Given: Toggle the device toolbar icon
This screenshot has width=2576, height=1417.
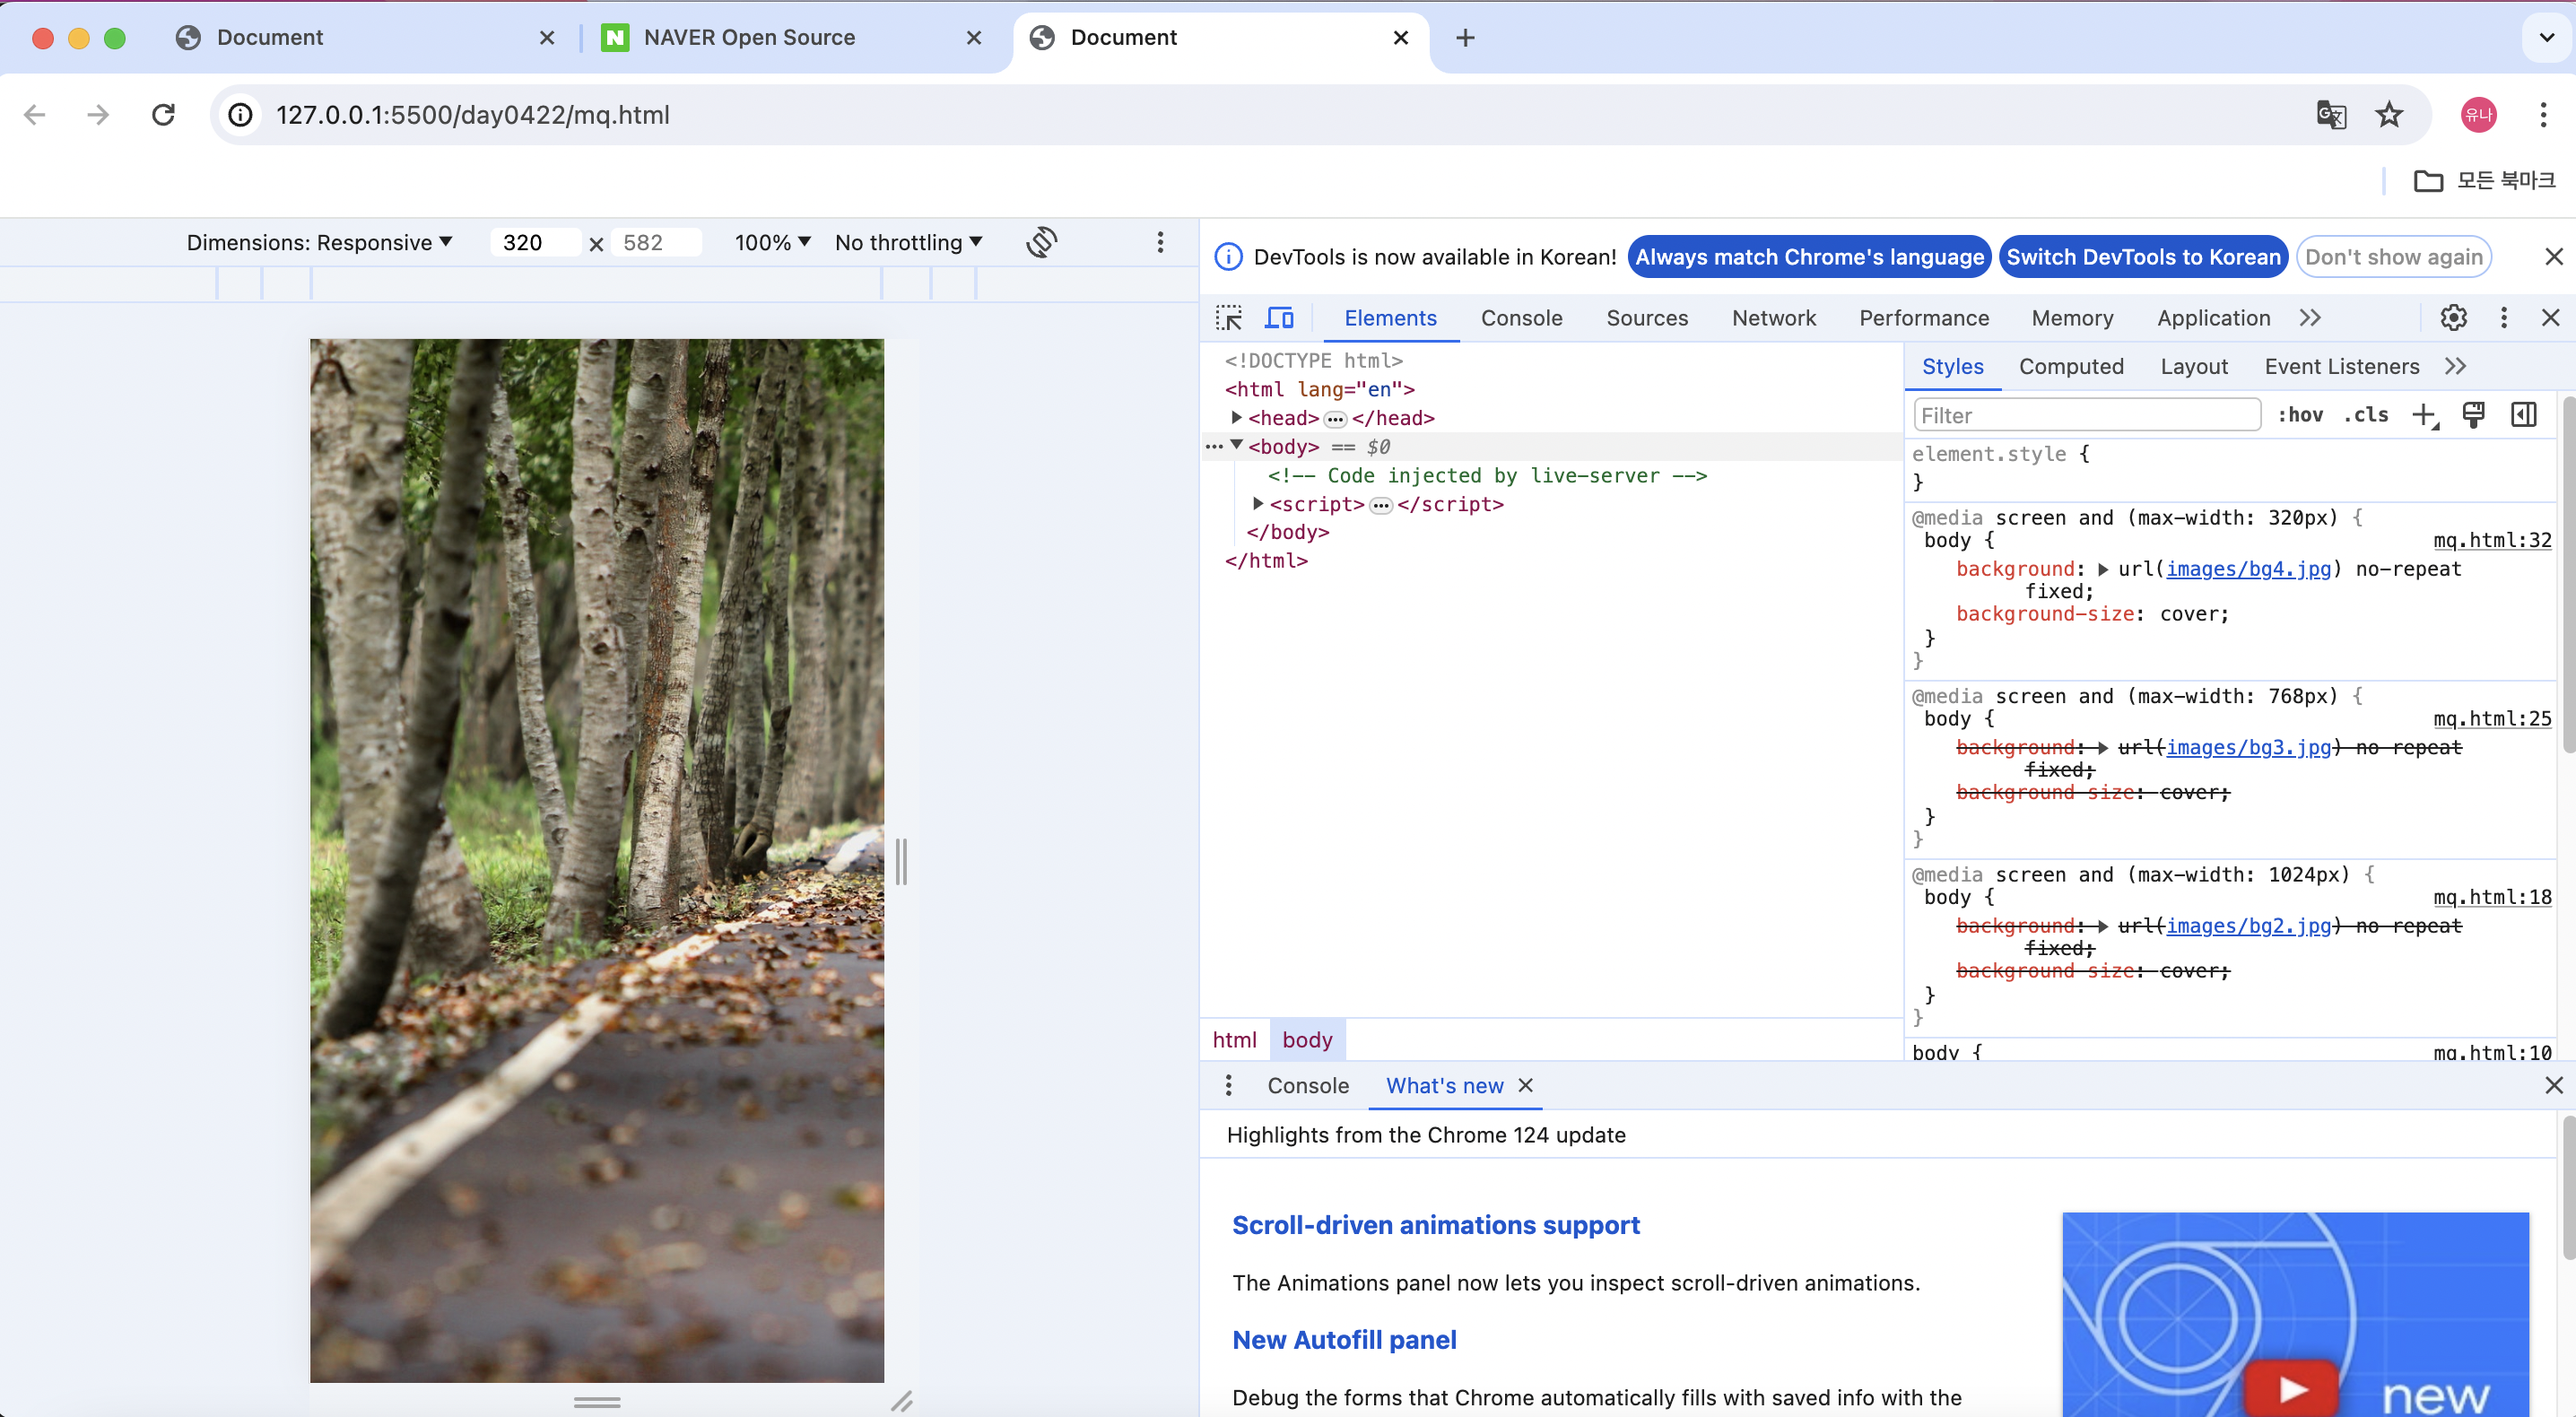Looking at the screenshot, I should [x=1279, y=318].
